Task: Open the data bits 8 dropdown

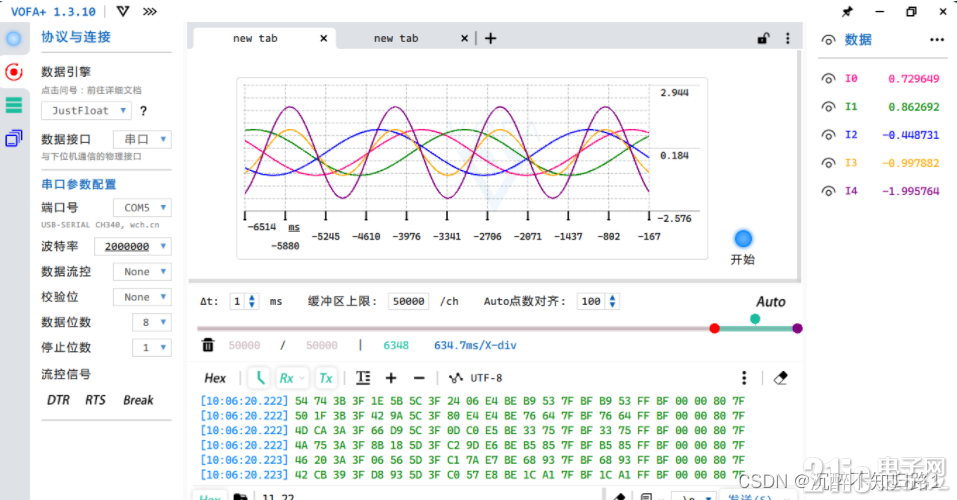Action: click(152, 322)
